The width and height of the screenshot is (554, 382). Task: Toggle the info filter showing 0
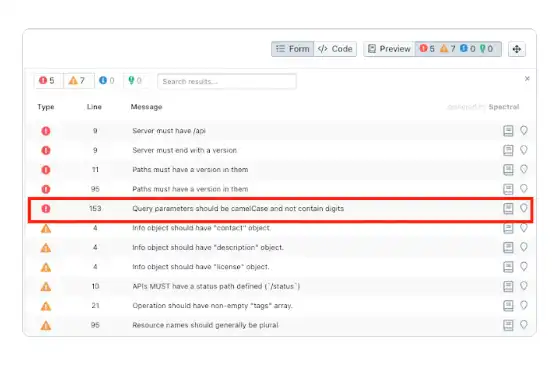click(x=107, y=81)
